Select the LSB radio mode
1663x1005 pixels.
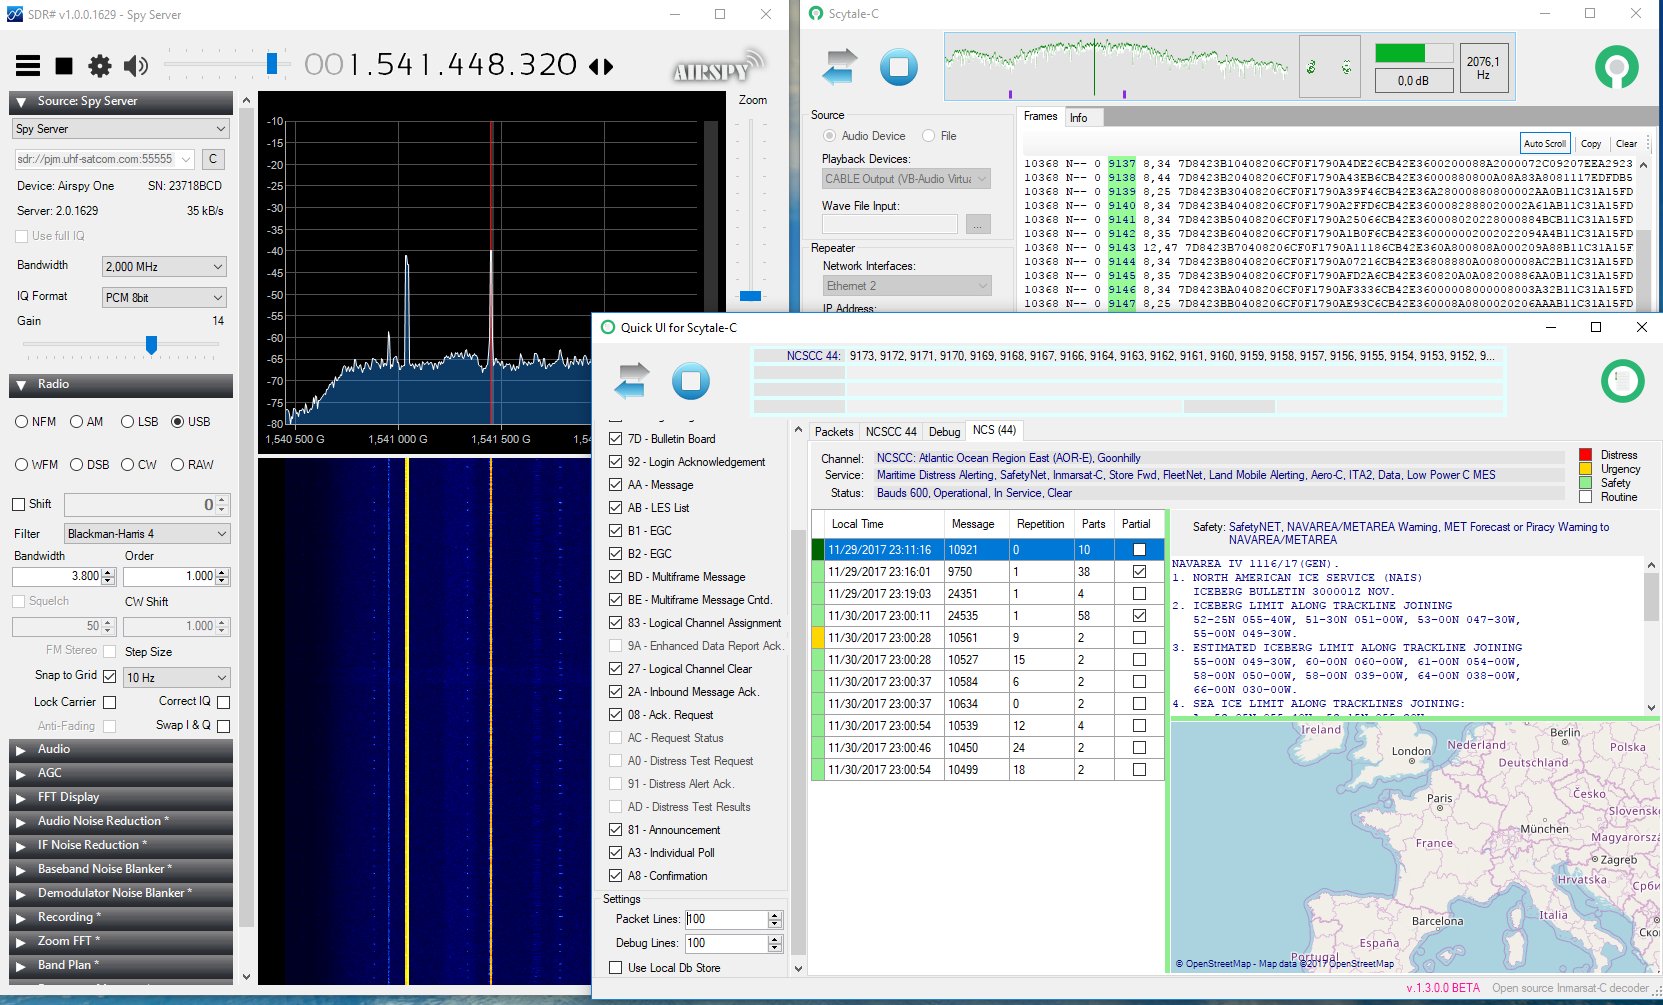(x=128, y=422)
